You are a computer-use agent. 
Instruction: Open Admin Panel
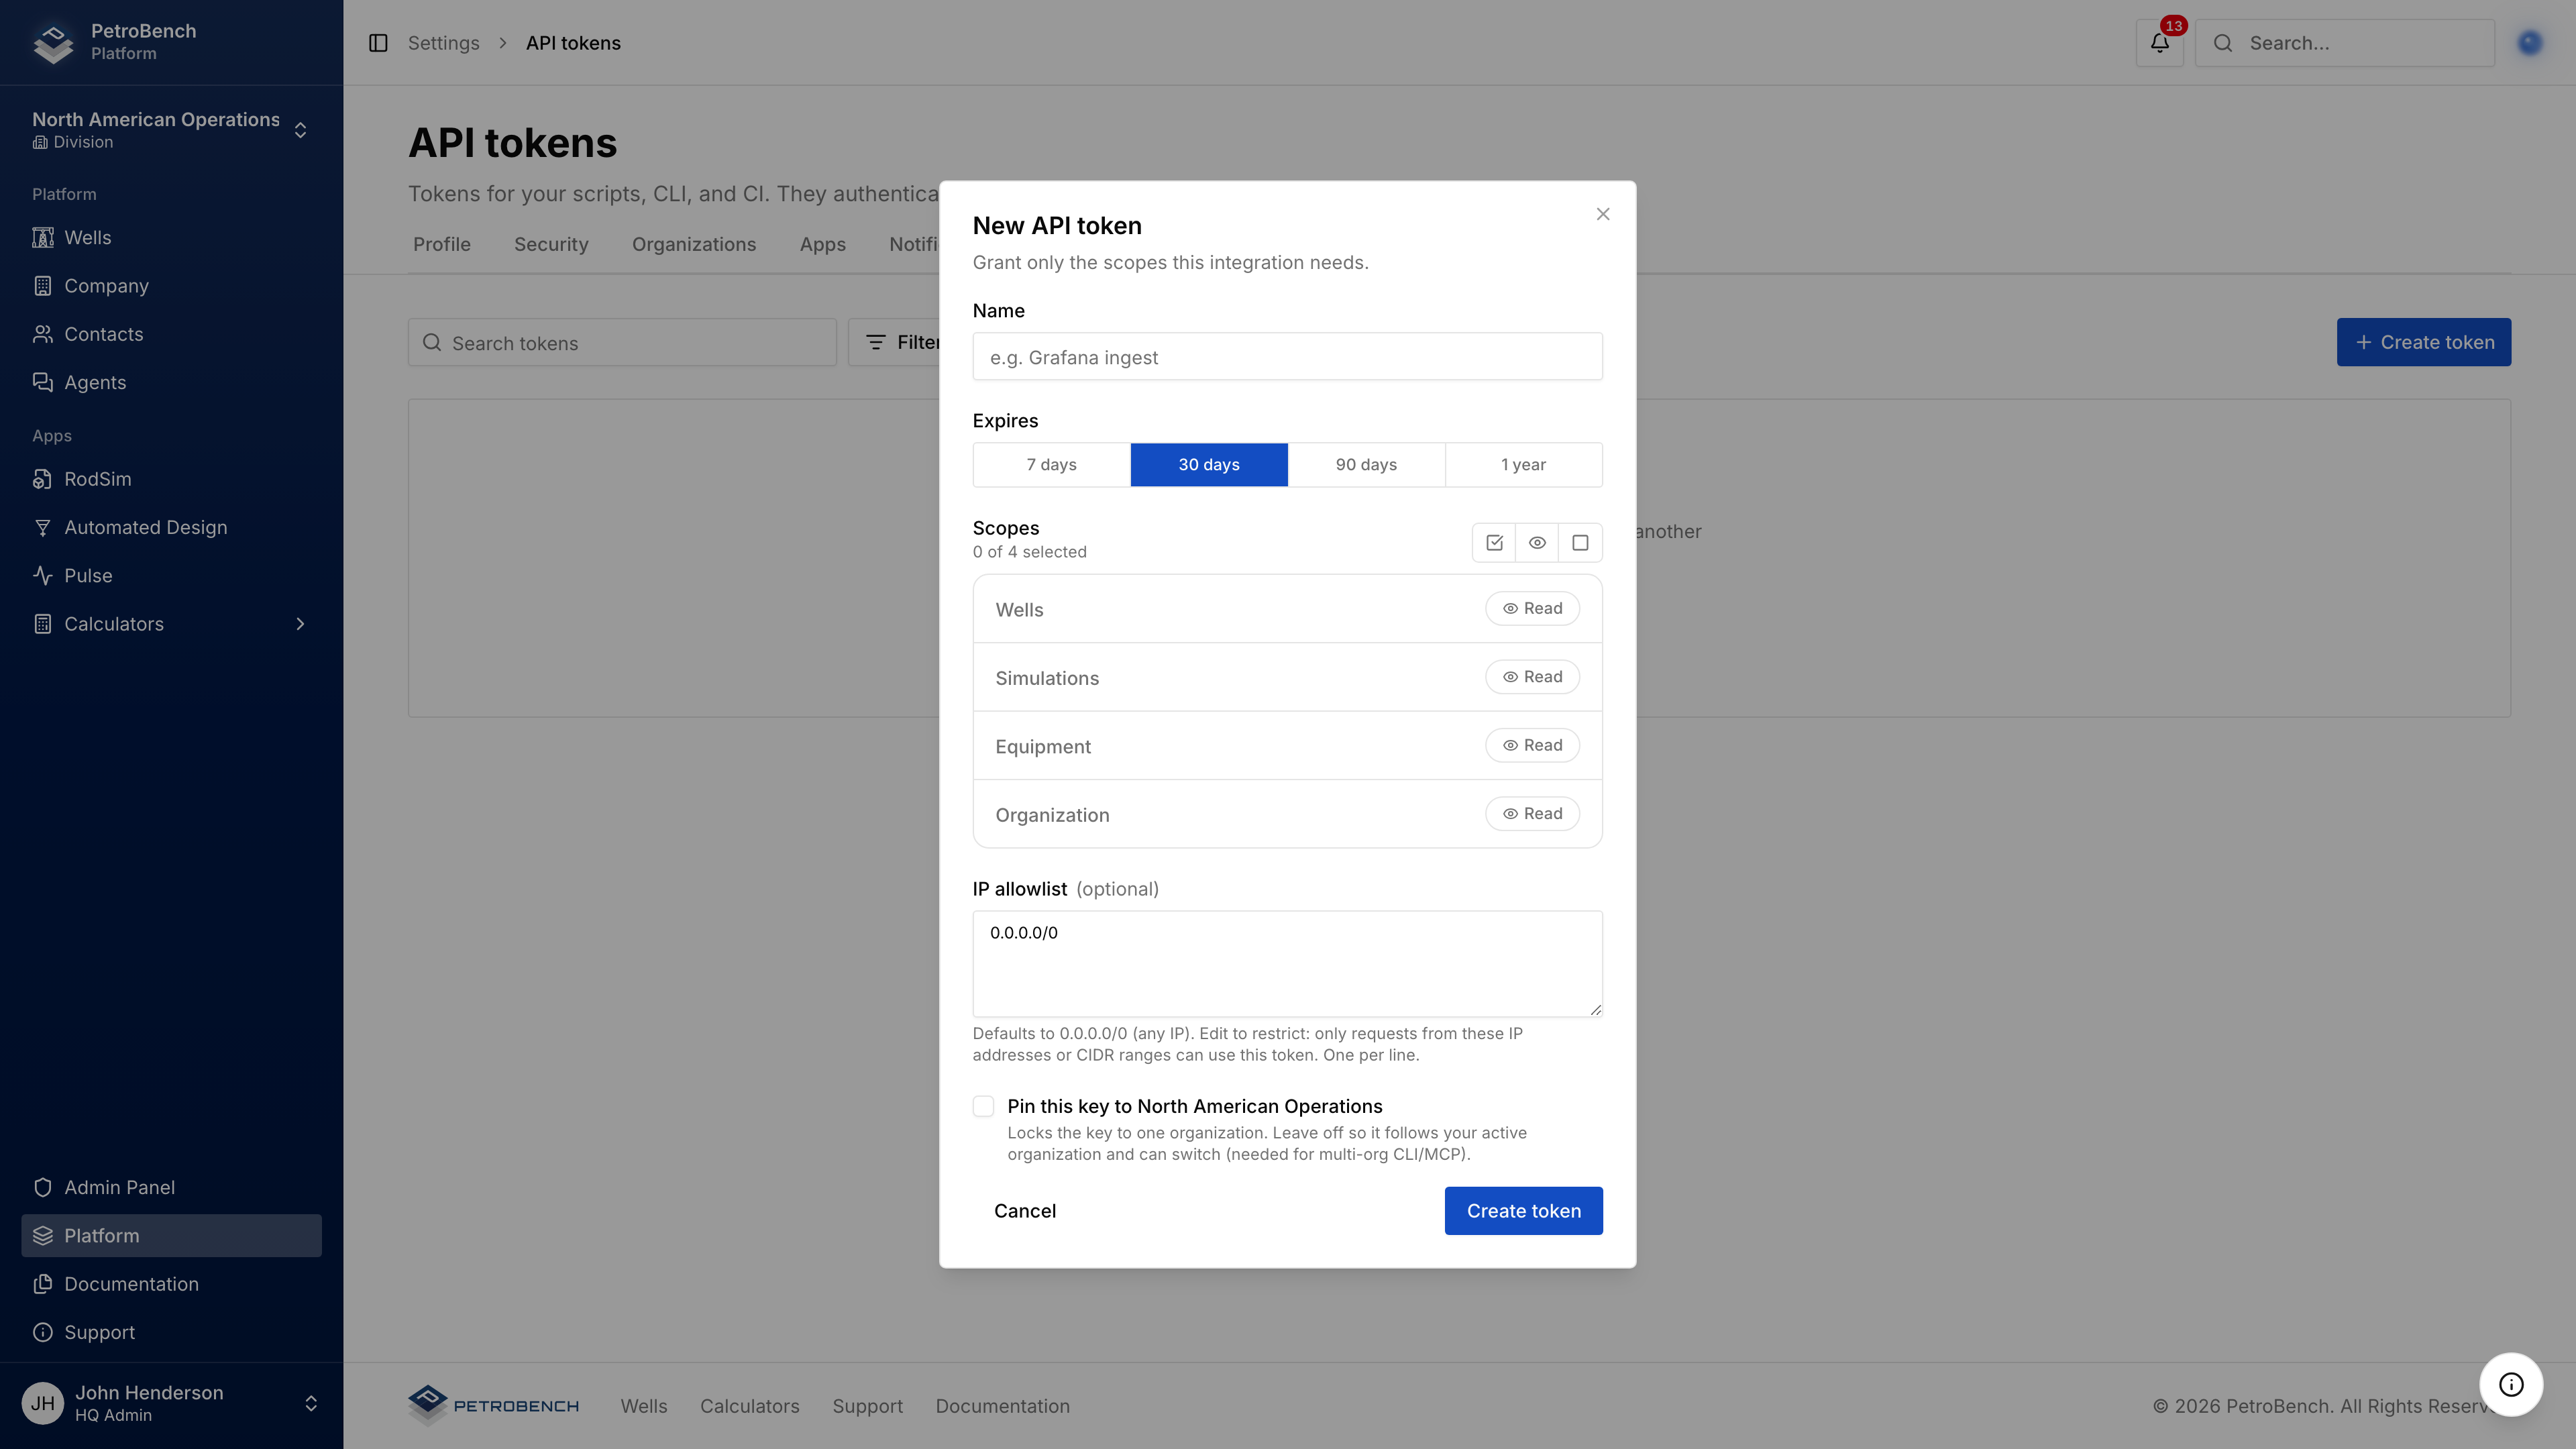[x=171, y=1187]
